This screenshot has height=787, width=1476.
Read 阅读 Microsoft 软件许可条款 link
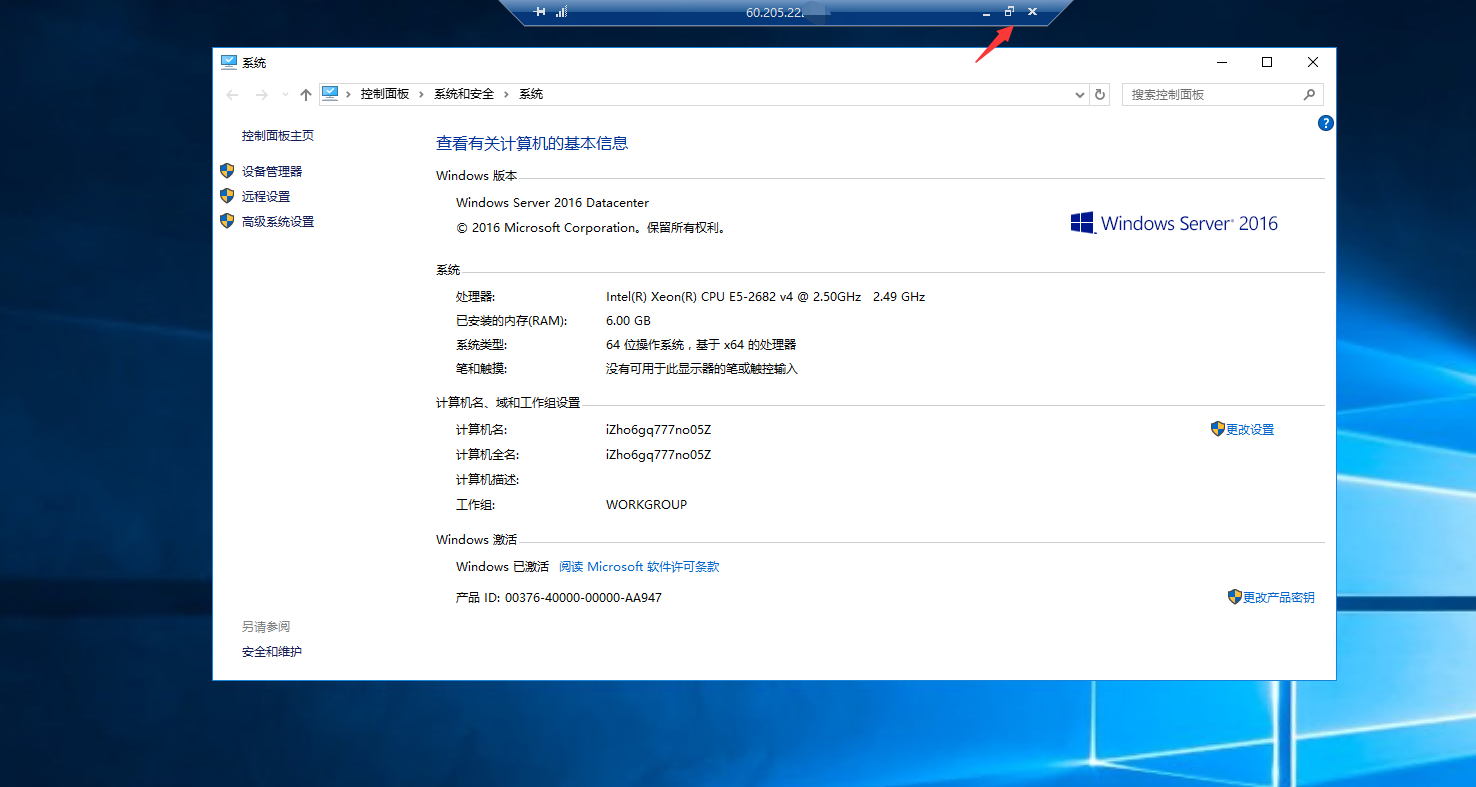click(x=639, y=567)
